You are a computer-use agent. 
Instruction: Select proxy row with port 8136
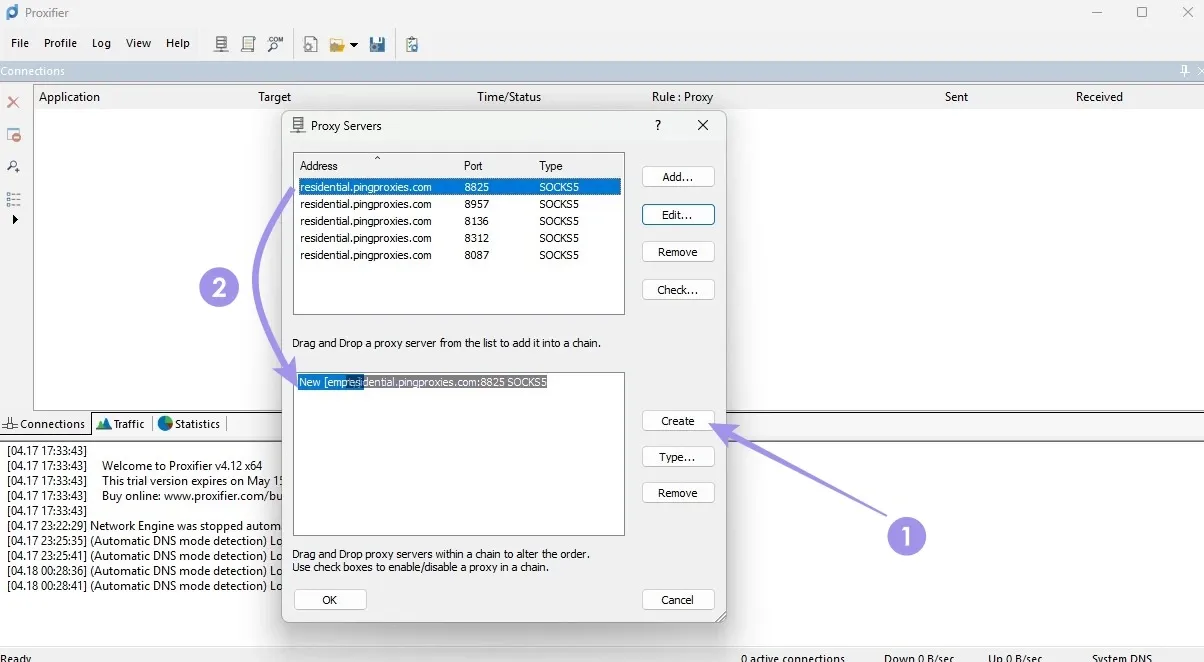[x=459, y=221]
